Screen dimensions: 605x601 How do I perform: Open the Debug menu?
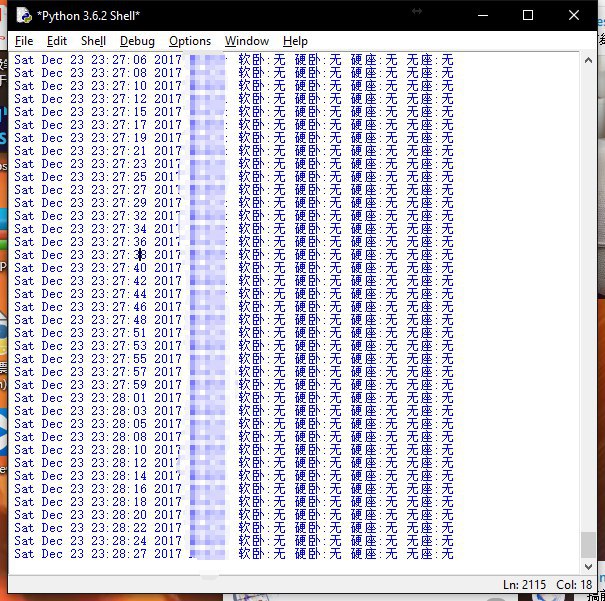tap(137, 41)
